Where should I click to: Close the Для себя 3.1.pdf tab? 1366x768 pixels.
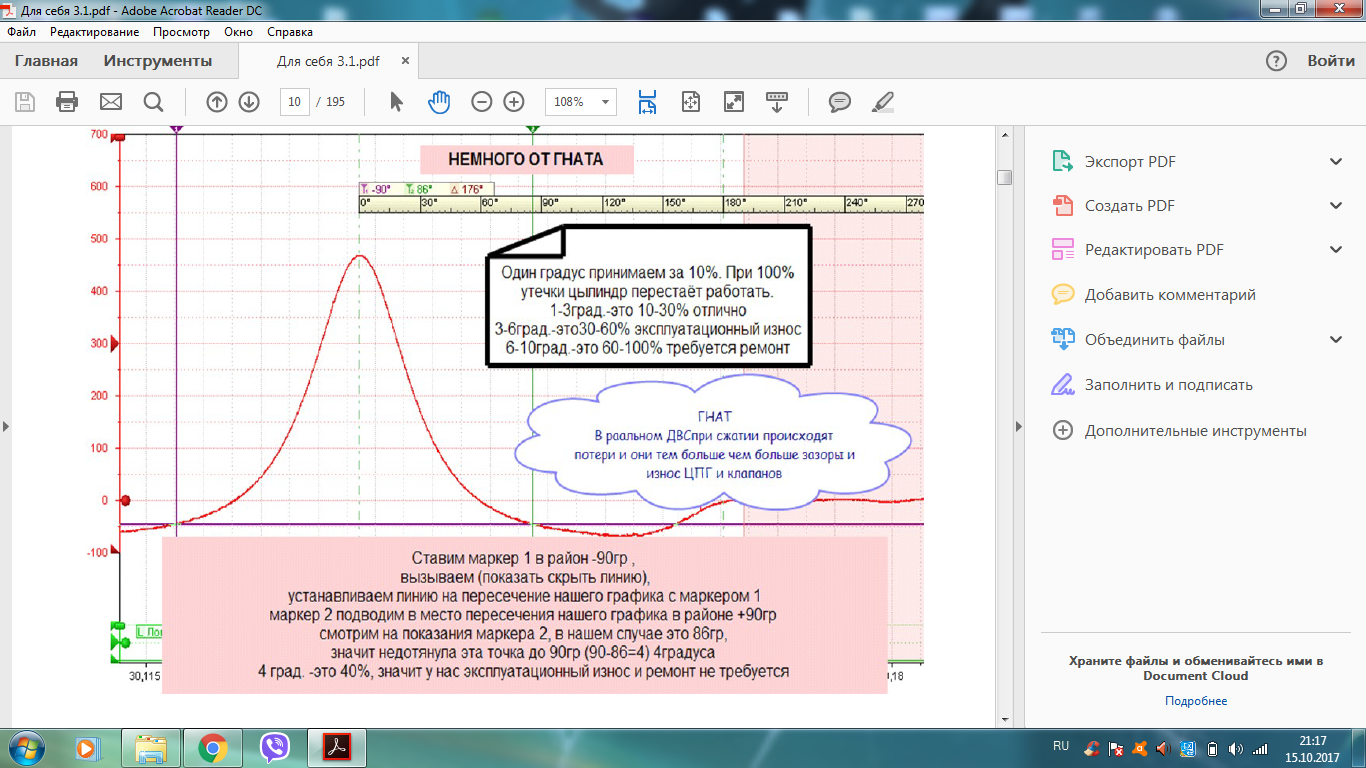pos(405,61)
